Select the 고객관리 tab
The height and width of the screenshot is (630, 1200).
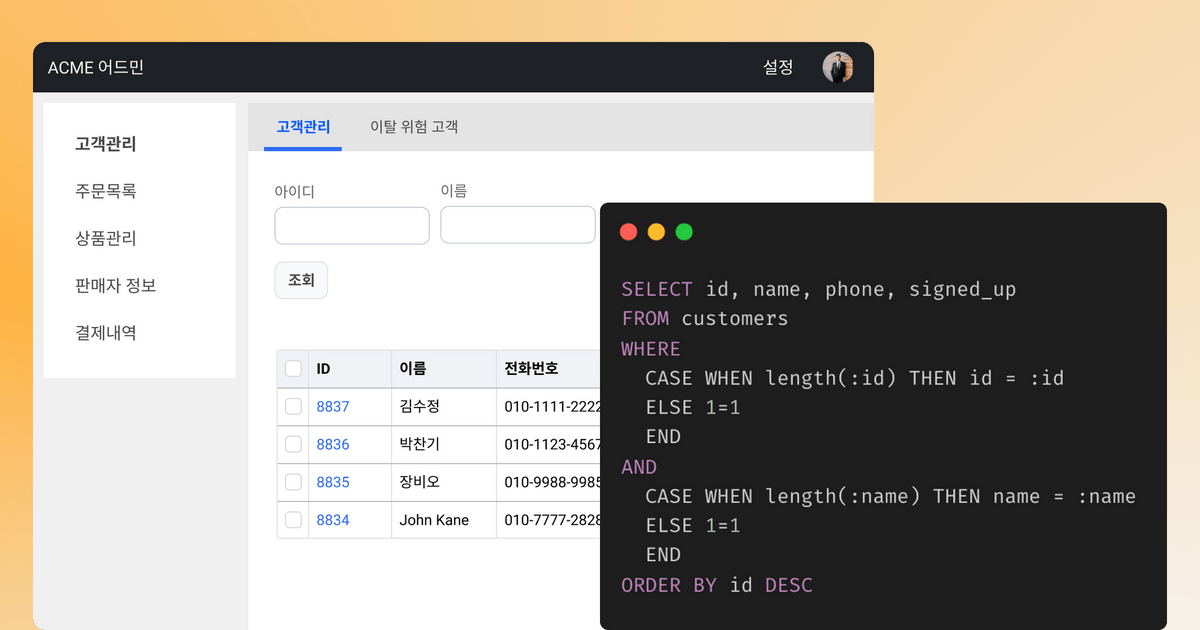click(303, 127)
